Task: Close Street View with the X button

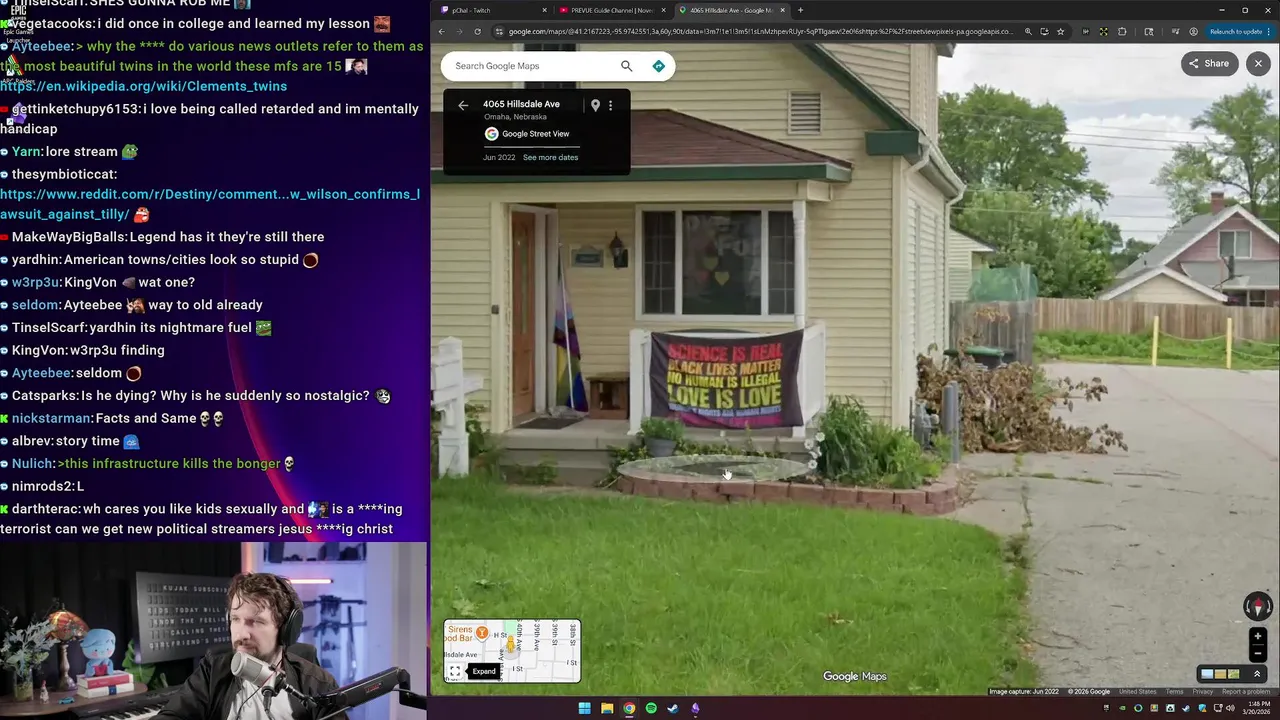Action: pos(1258,64)
